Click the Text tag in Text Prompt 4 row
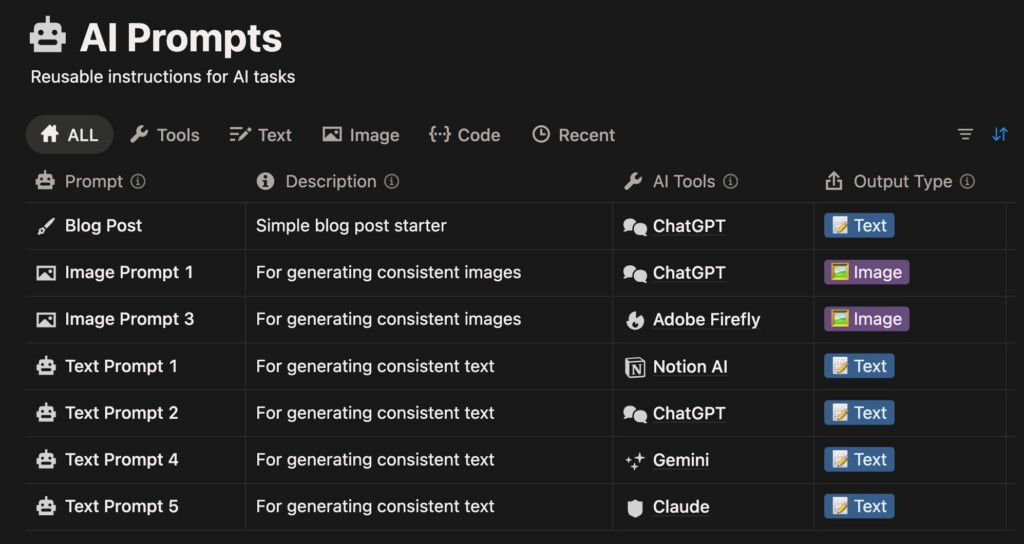 pos(859,460)
